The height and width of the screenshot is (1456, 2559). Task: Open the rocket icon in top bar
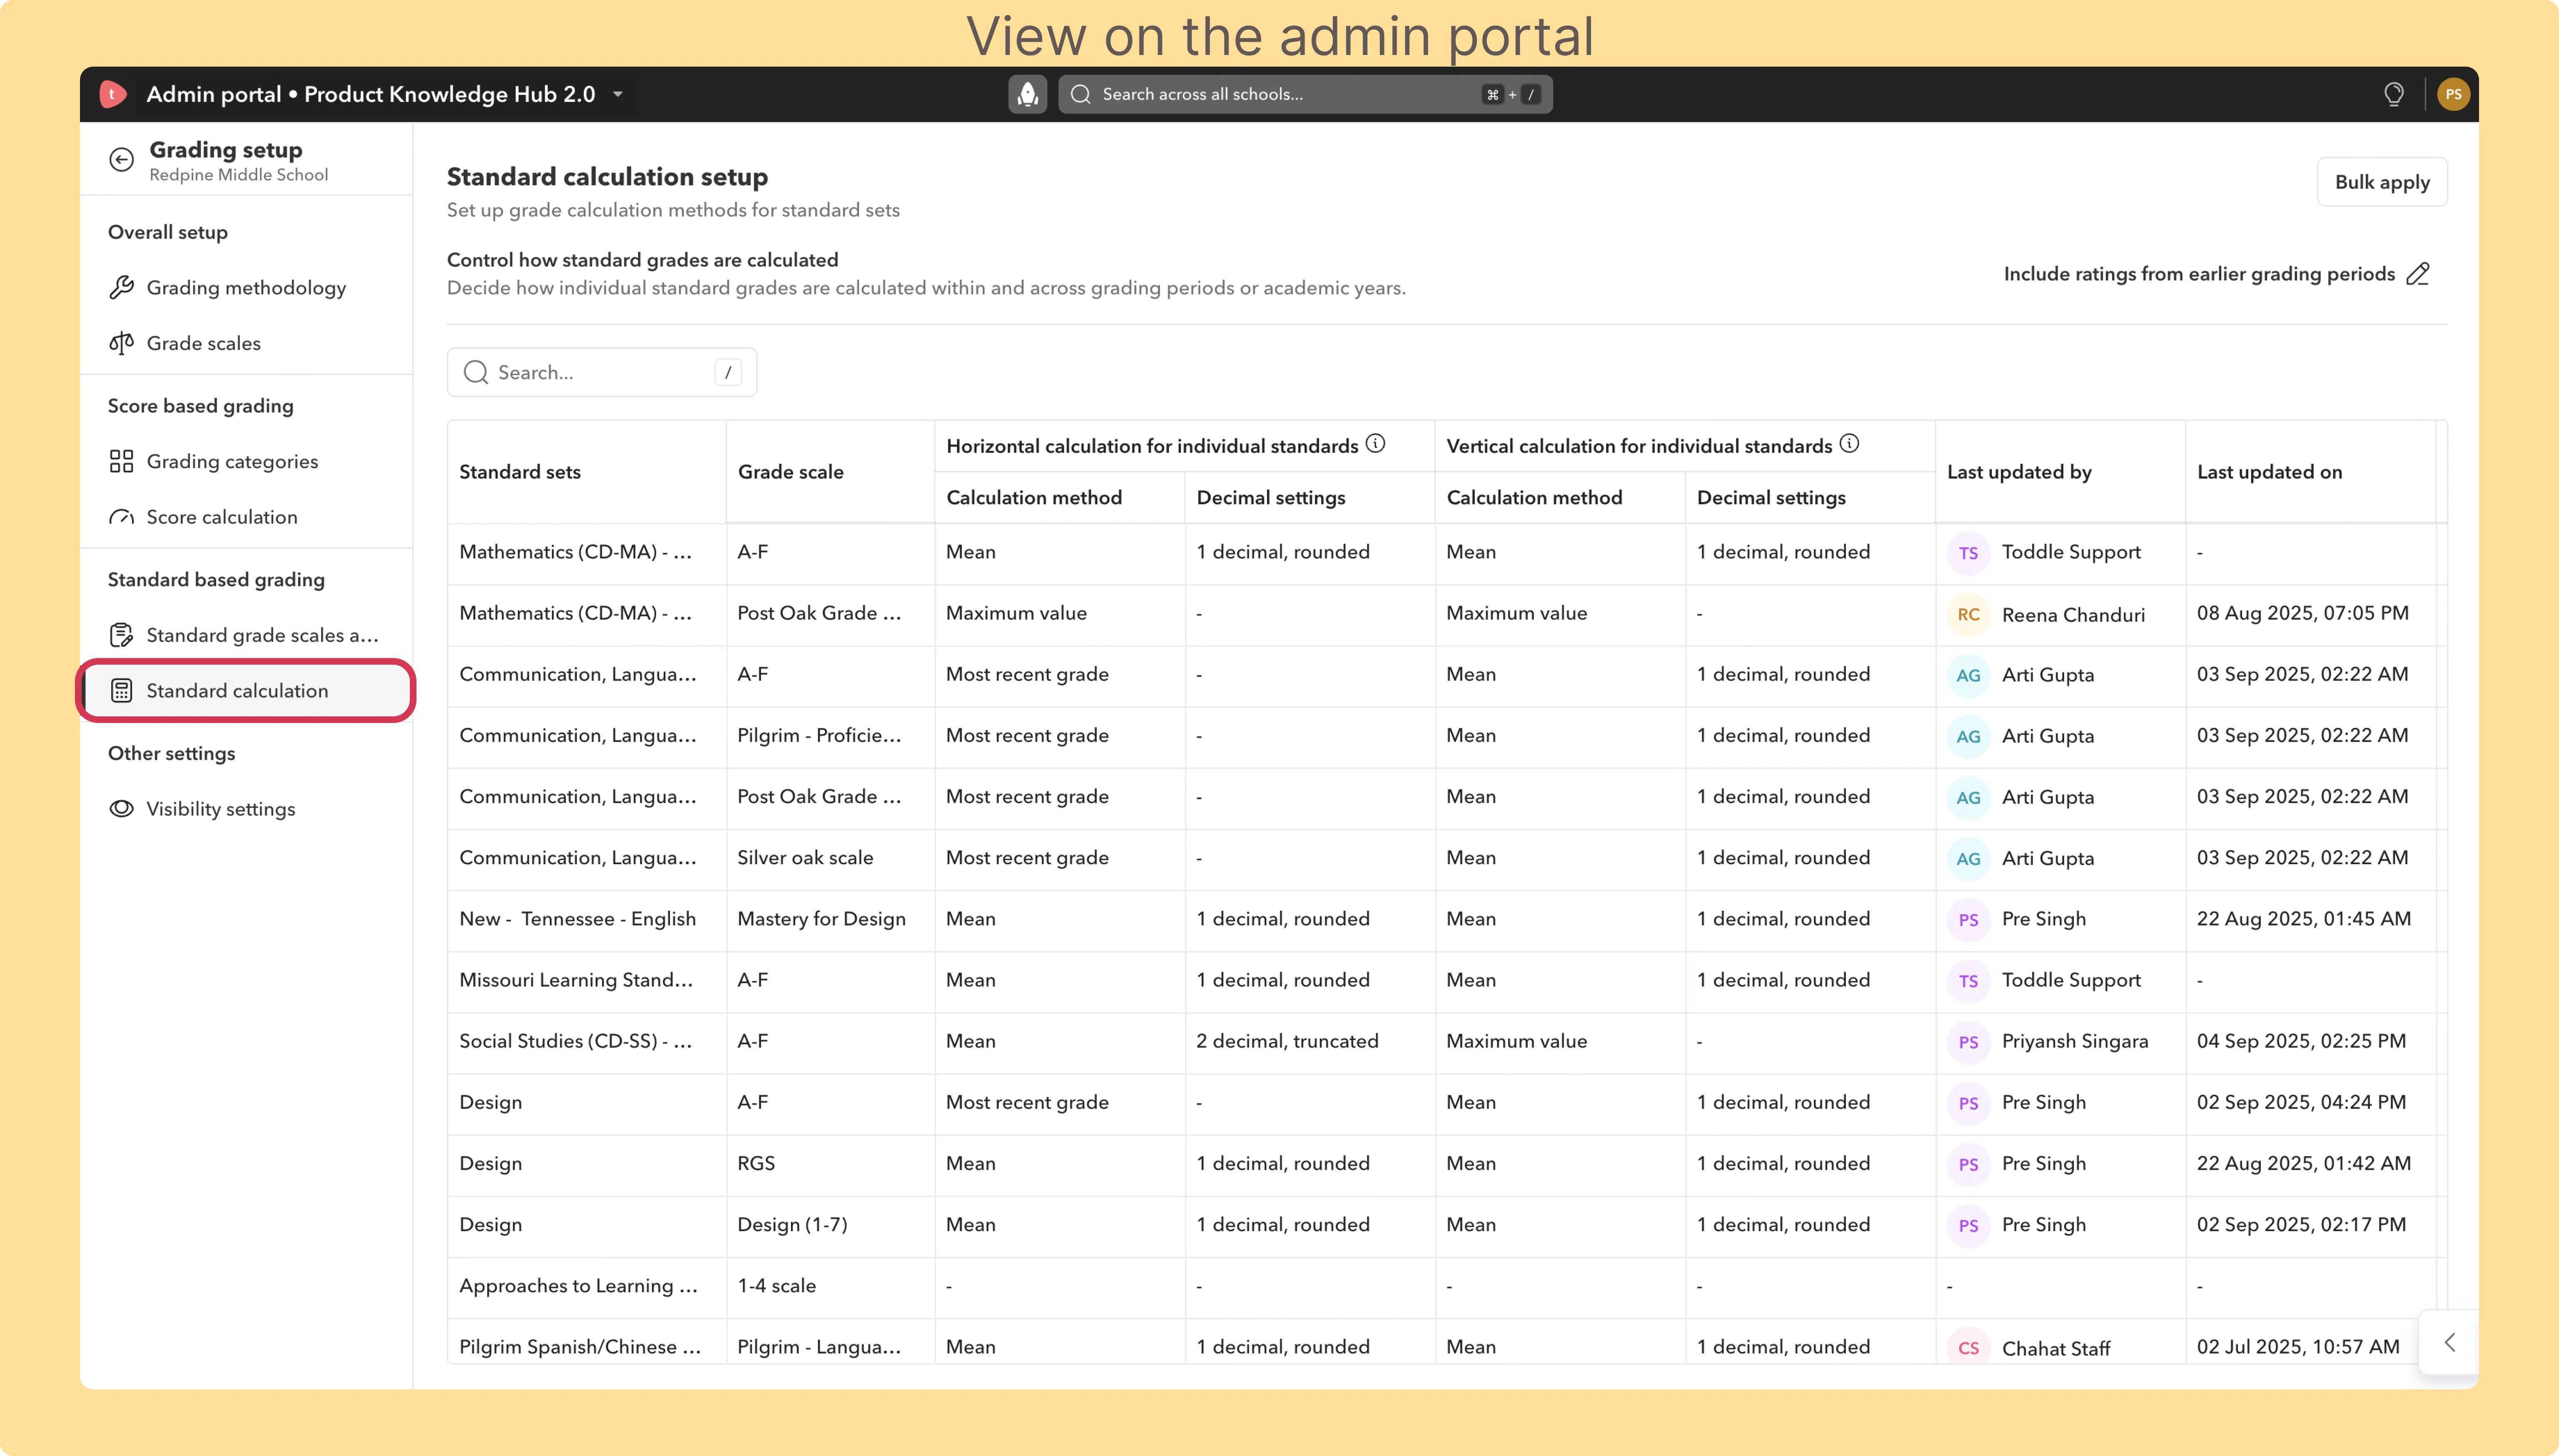(1027, 94)
